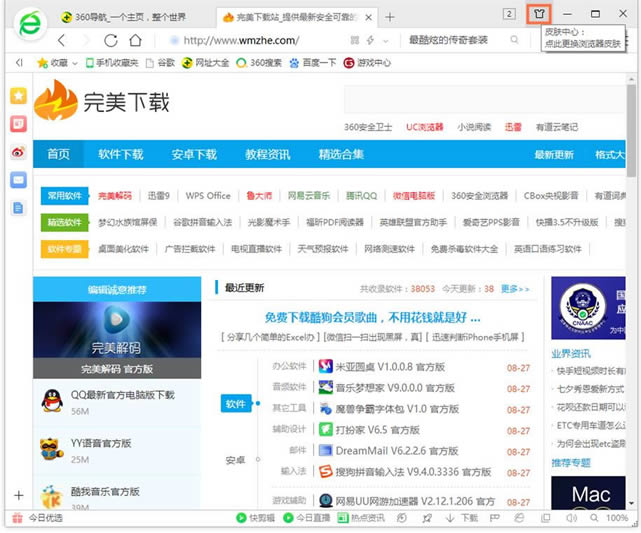Image resolution: width=641 pixels, height=533 pixels.
Task: Click the search magnifier in search box
Action: pos(514,40)
